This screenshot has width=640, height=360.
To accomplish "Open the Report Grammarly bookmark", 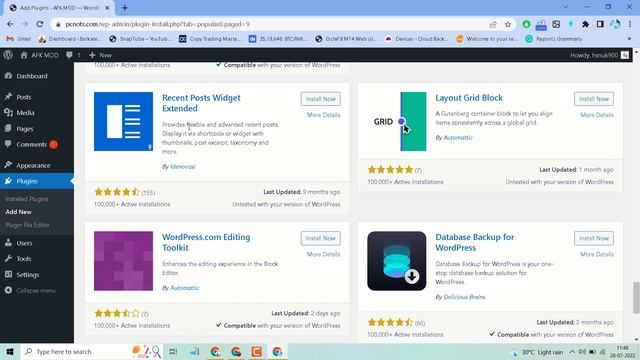I will (554, 39).
